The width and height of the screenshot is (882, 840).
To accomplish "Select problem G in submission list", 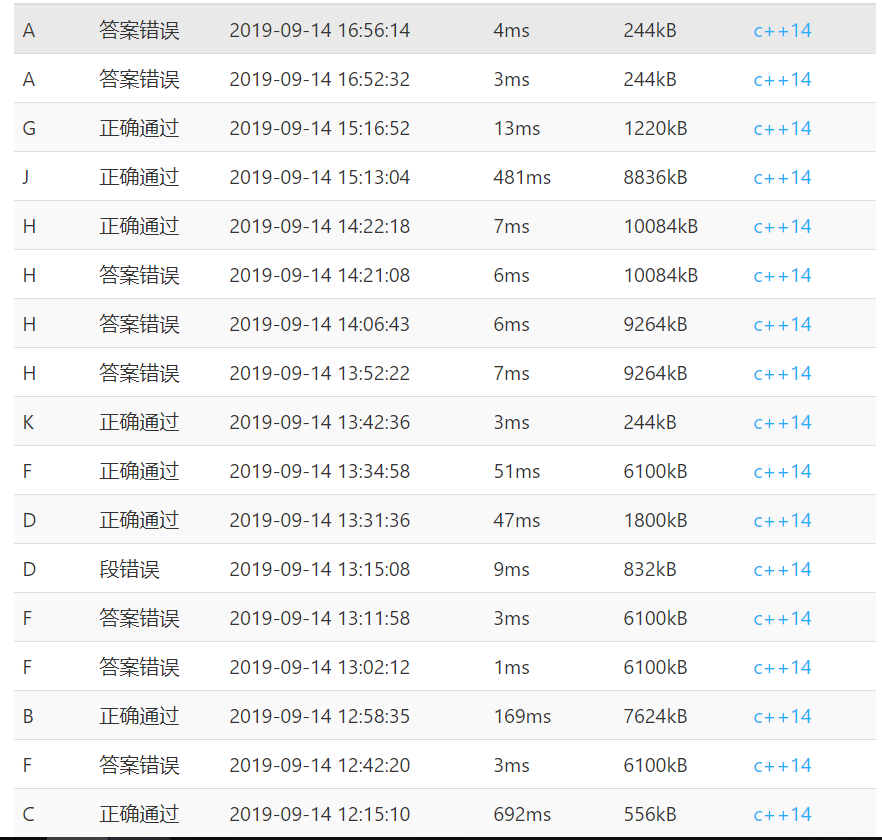I will [29, 128].
